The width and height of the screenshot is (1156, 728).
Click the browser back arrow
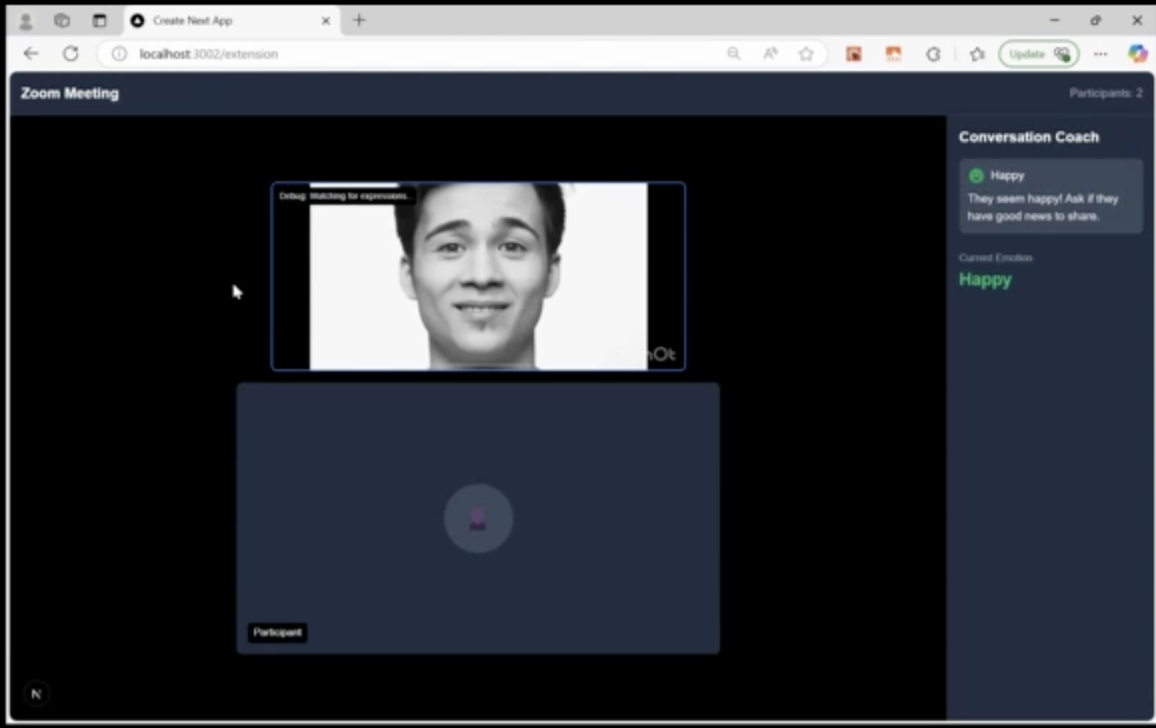click(30, 54)
